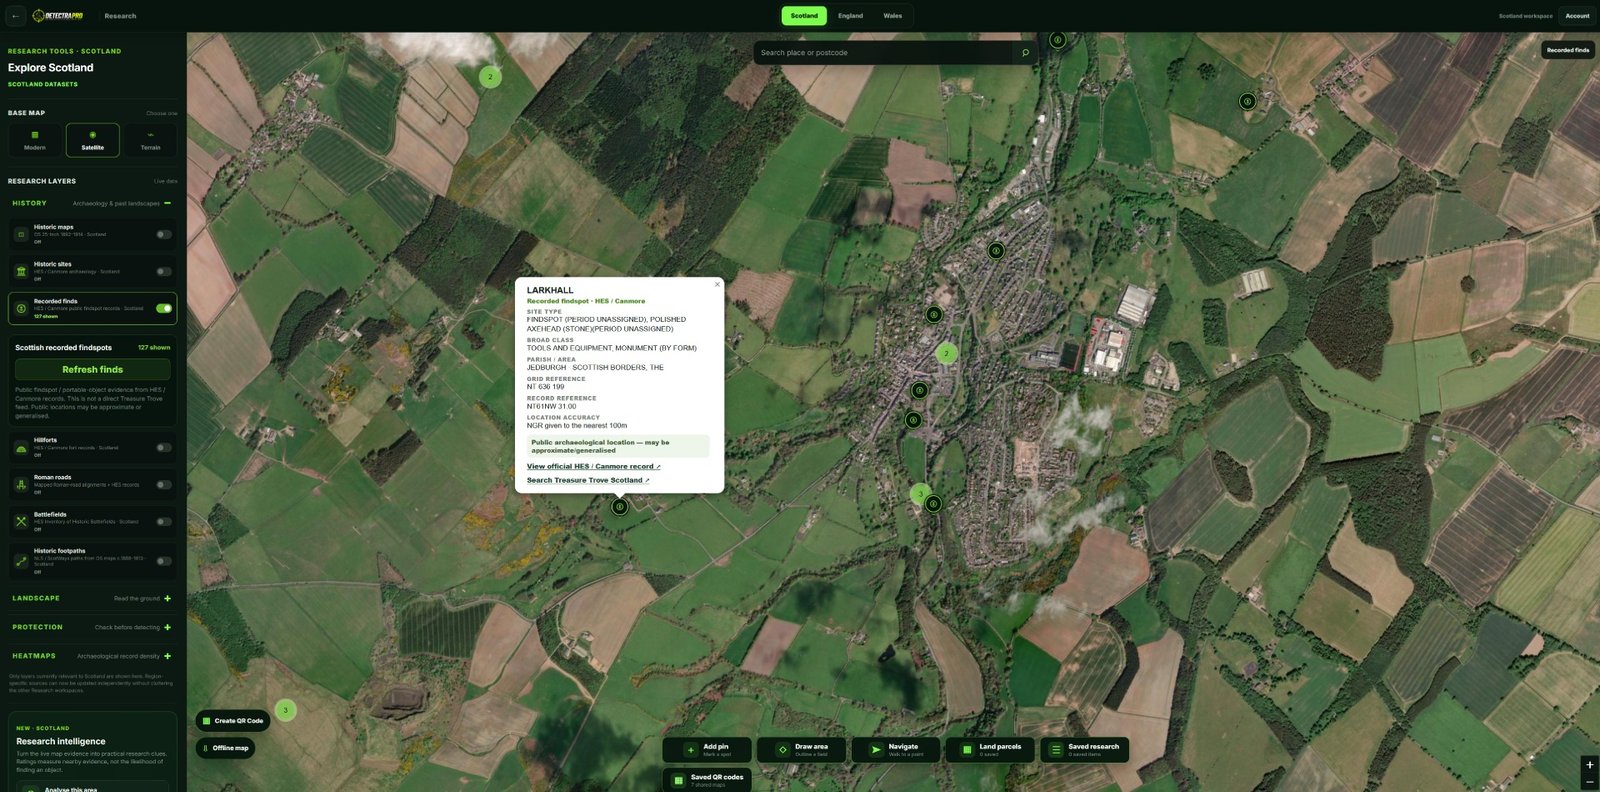Click the Hillforts layer icon
The width and height of the screenshot is (1600, 792).
click(21, 447)
